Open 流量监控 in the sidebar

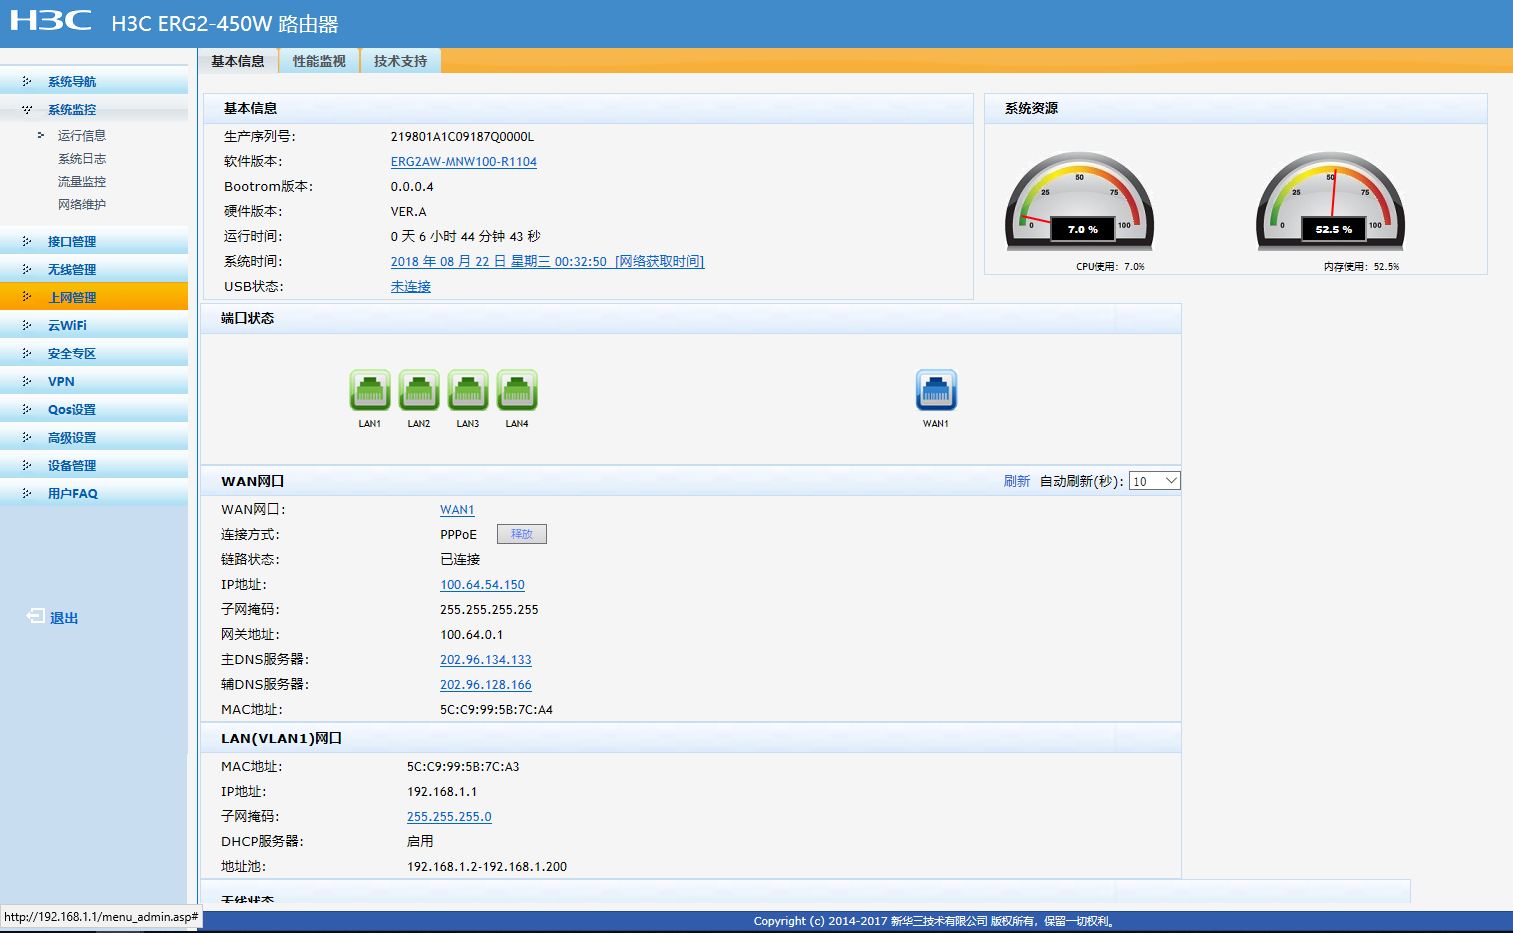click(82, 181)
